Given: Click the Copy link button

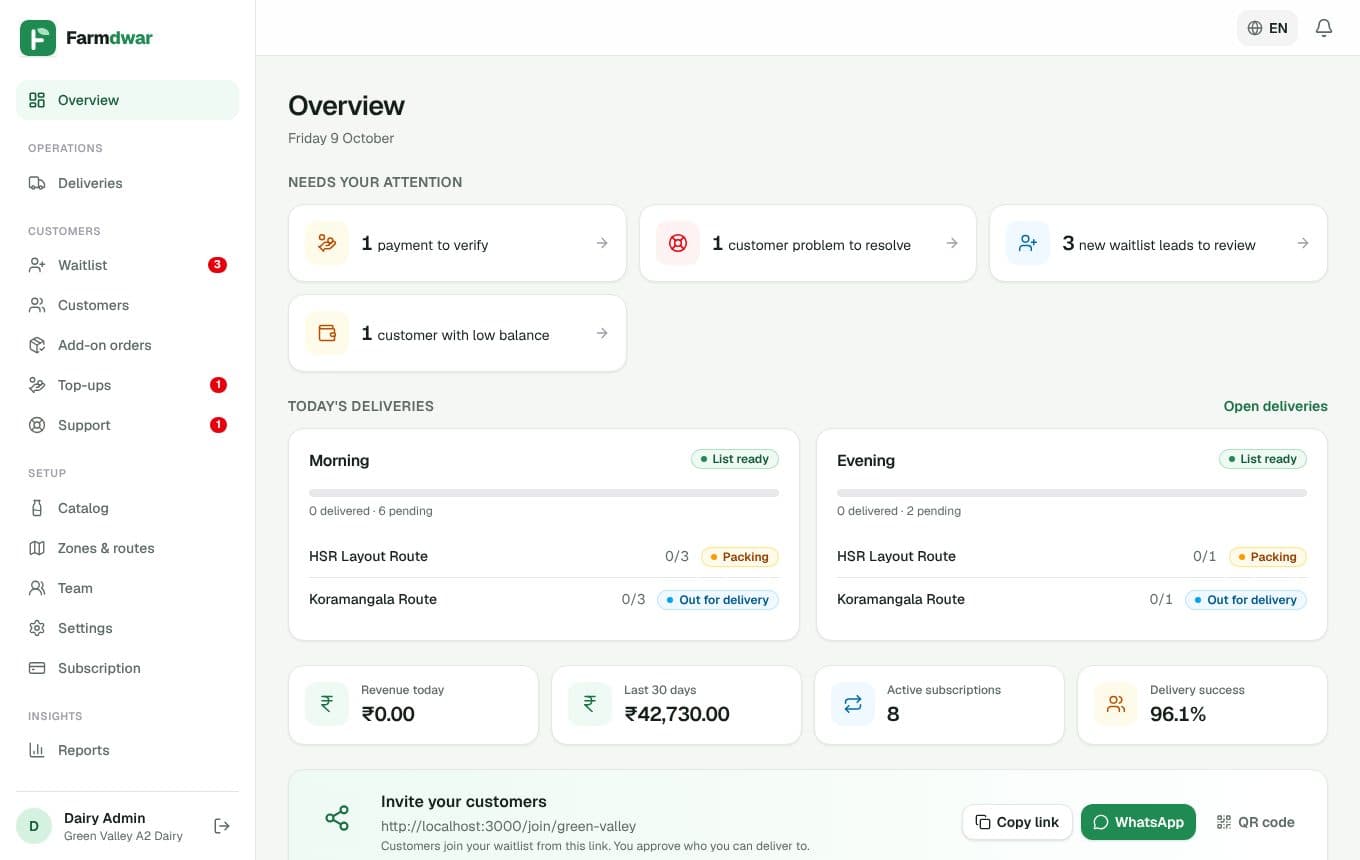Looking at the screenshot, I should coord(1017,822).
